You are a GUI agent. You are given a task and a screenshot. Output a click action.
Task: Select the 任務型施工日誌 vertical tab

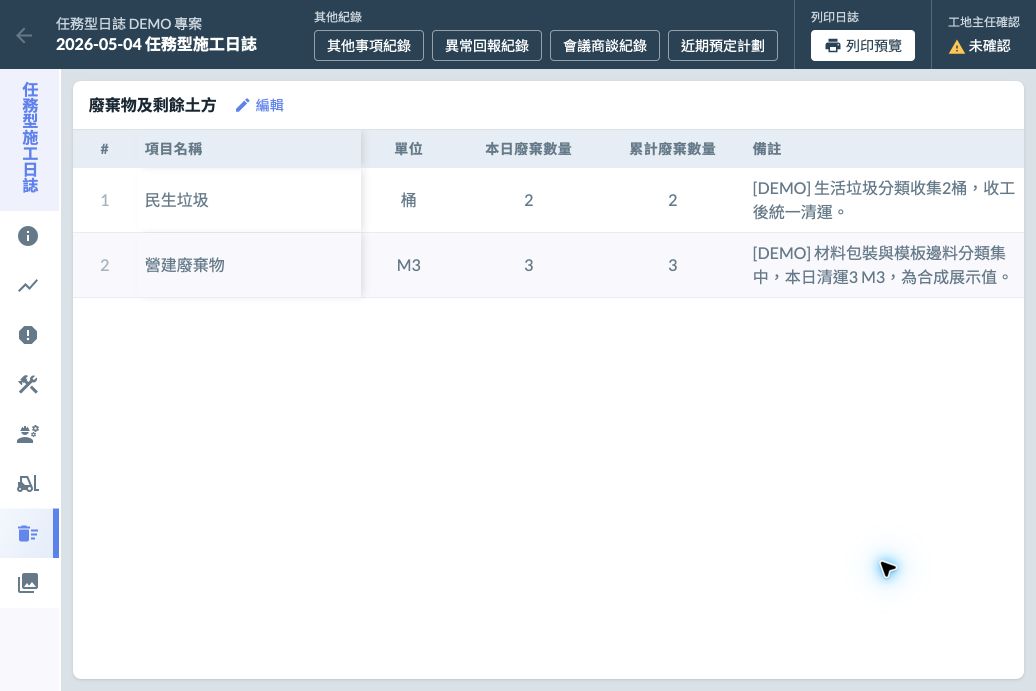[x=30, y=138]
